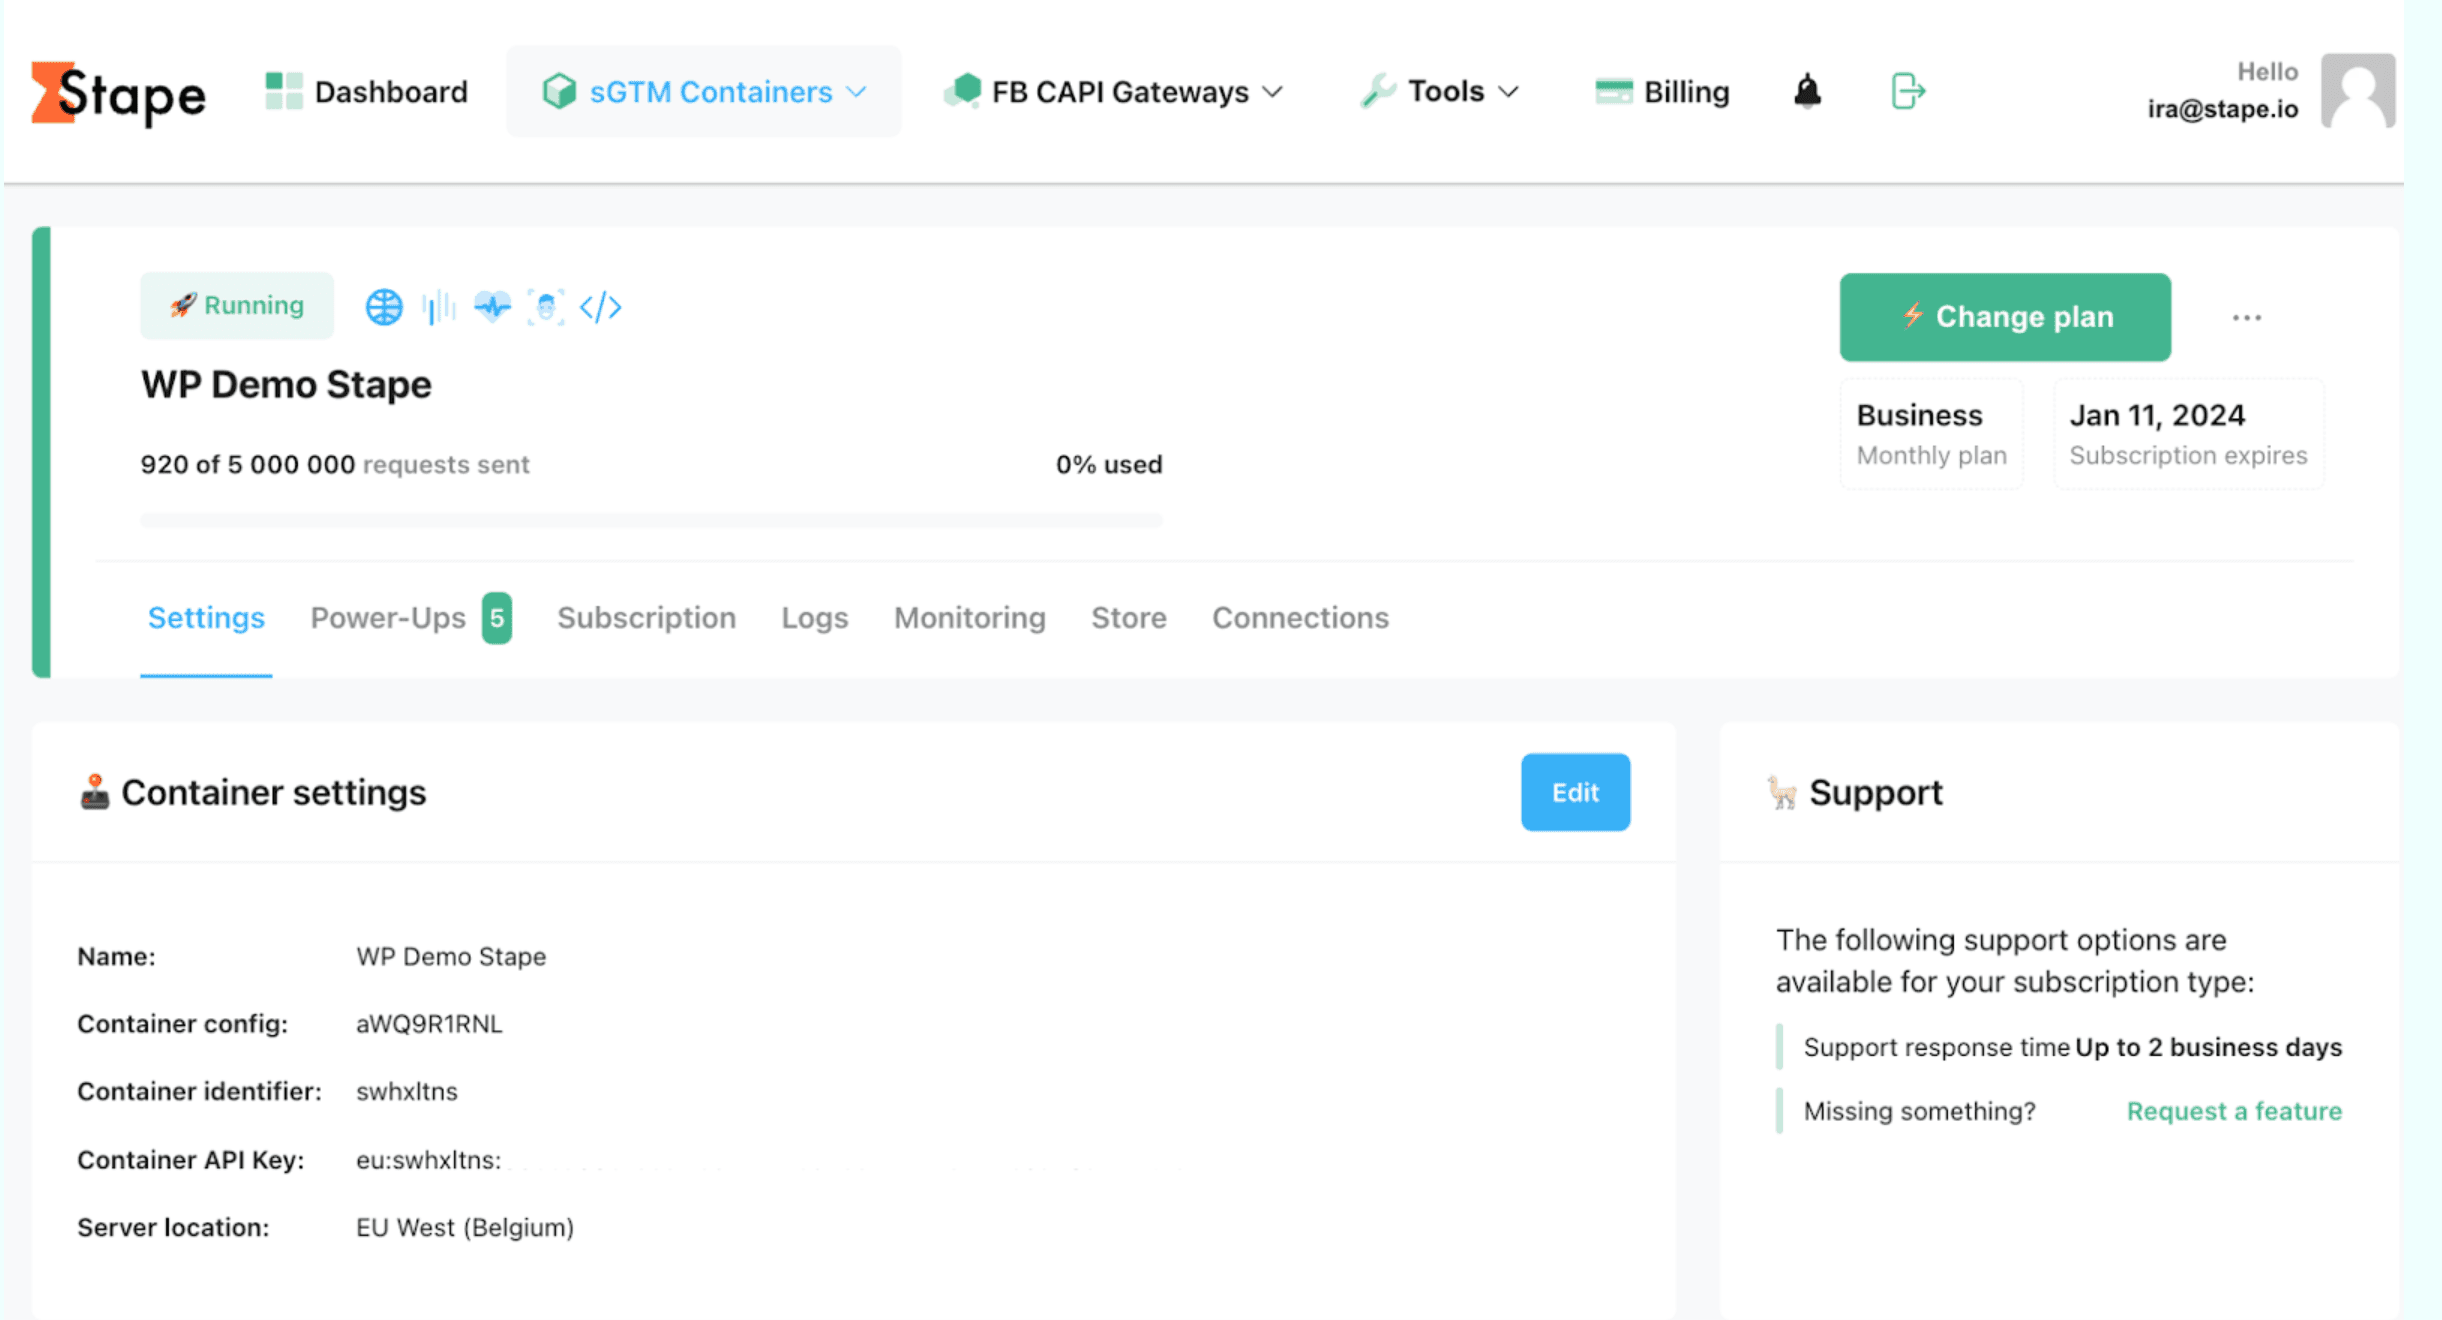Click Request a feature link
Screen dimensions: 2442x1320
(2234, 1110)
